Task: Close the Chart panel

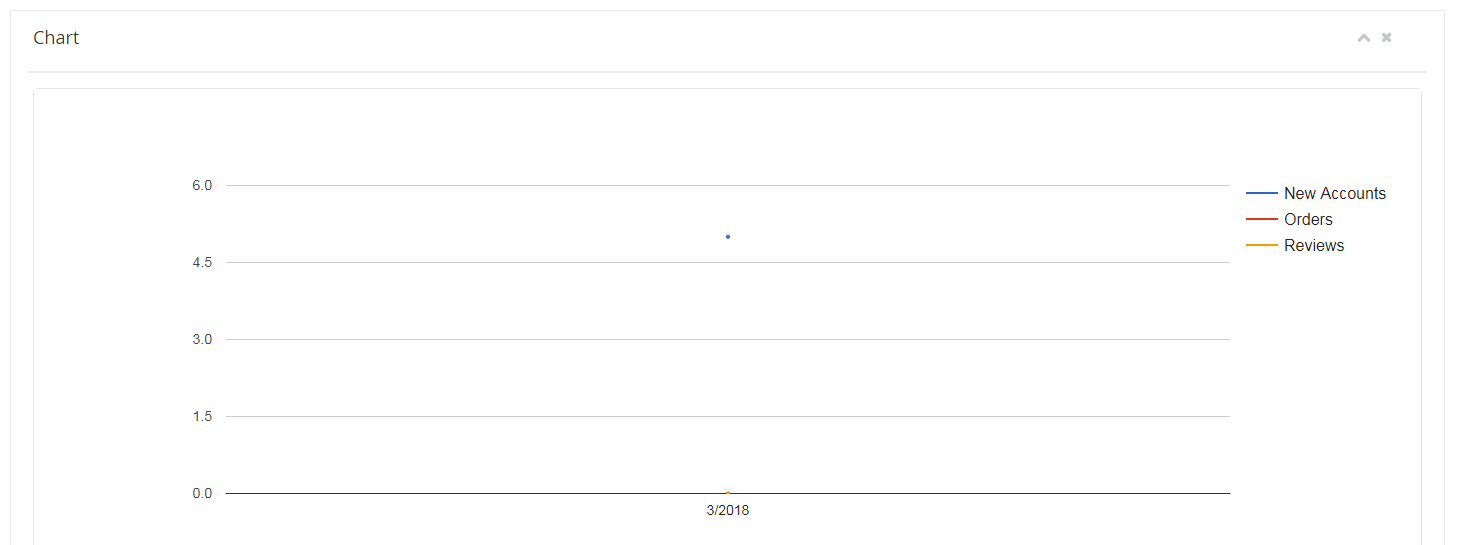Action: [1387, 38]
